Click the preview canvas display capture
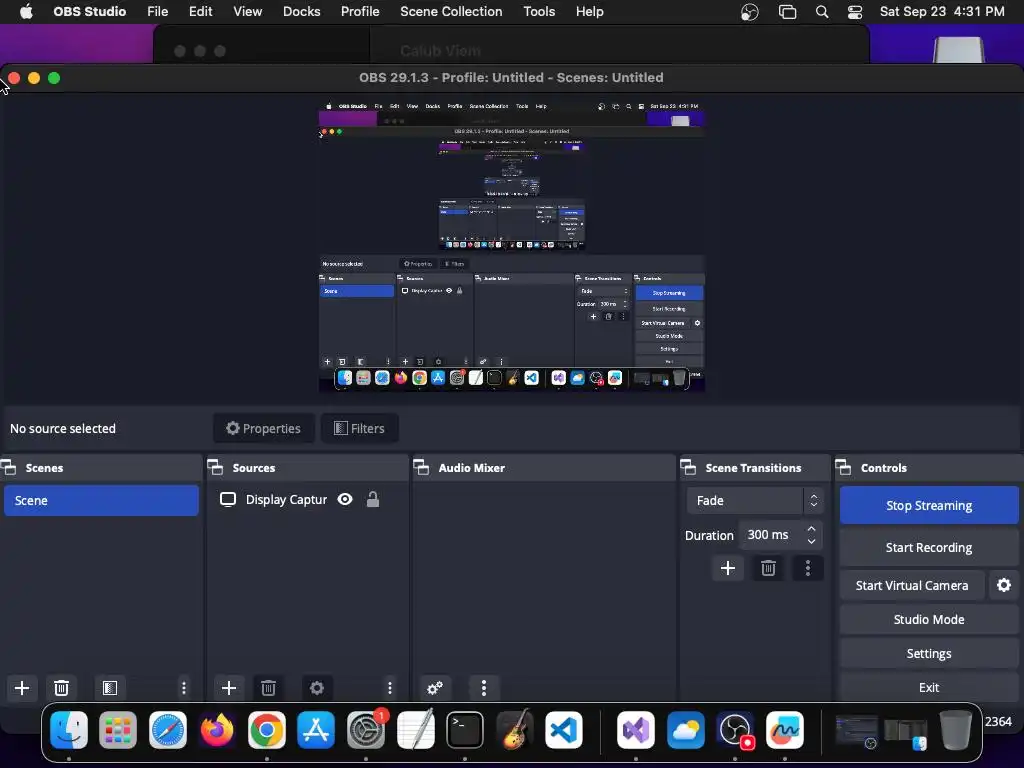 (511, 246)
